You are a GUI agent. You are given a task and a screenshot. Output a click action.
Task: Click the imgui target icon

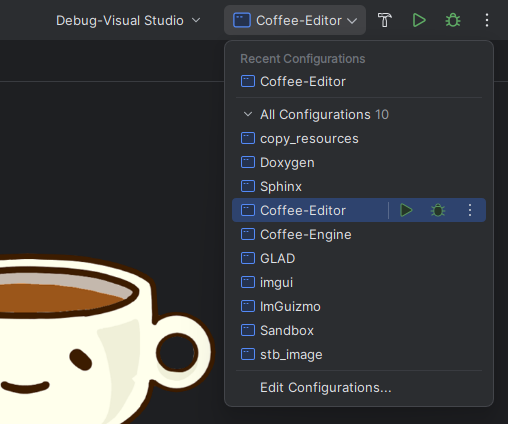point(248,282)
